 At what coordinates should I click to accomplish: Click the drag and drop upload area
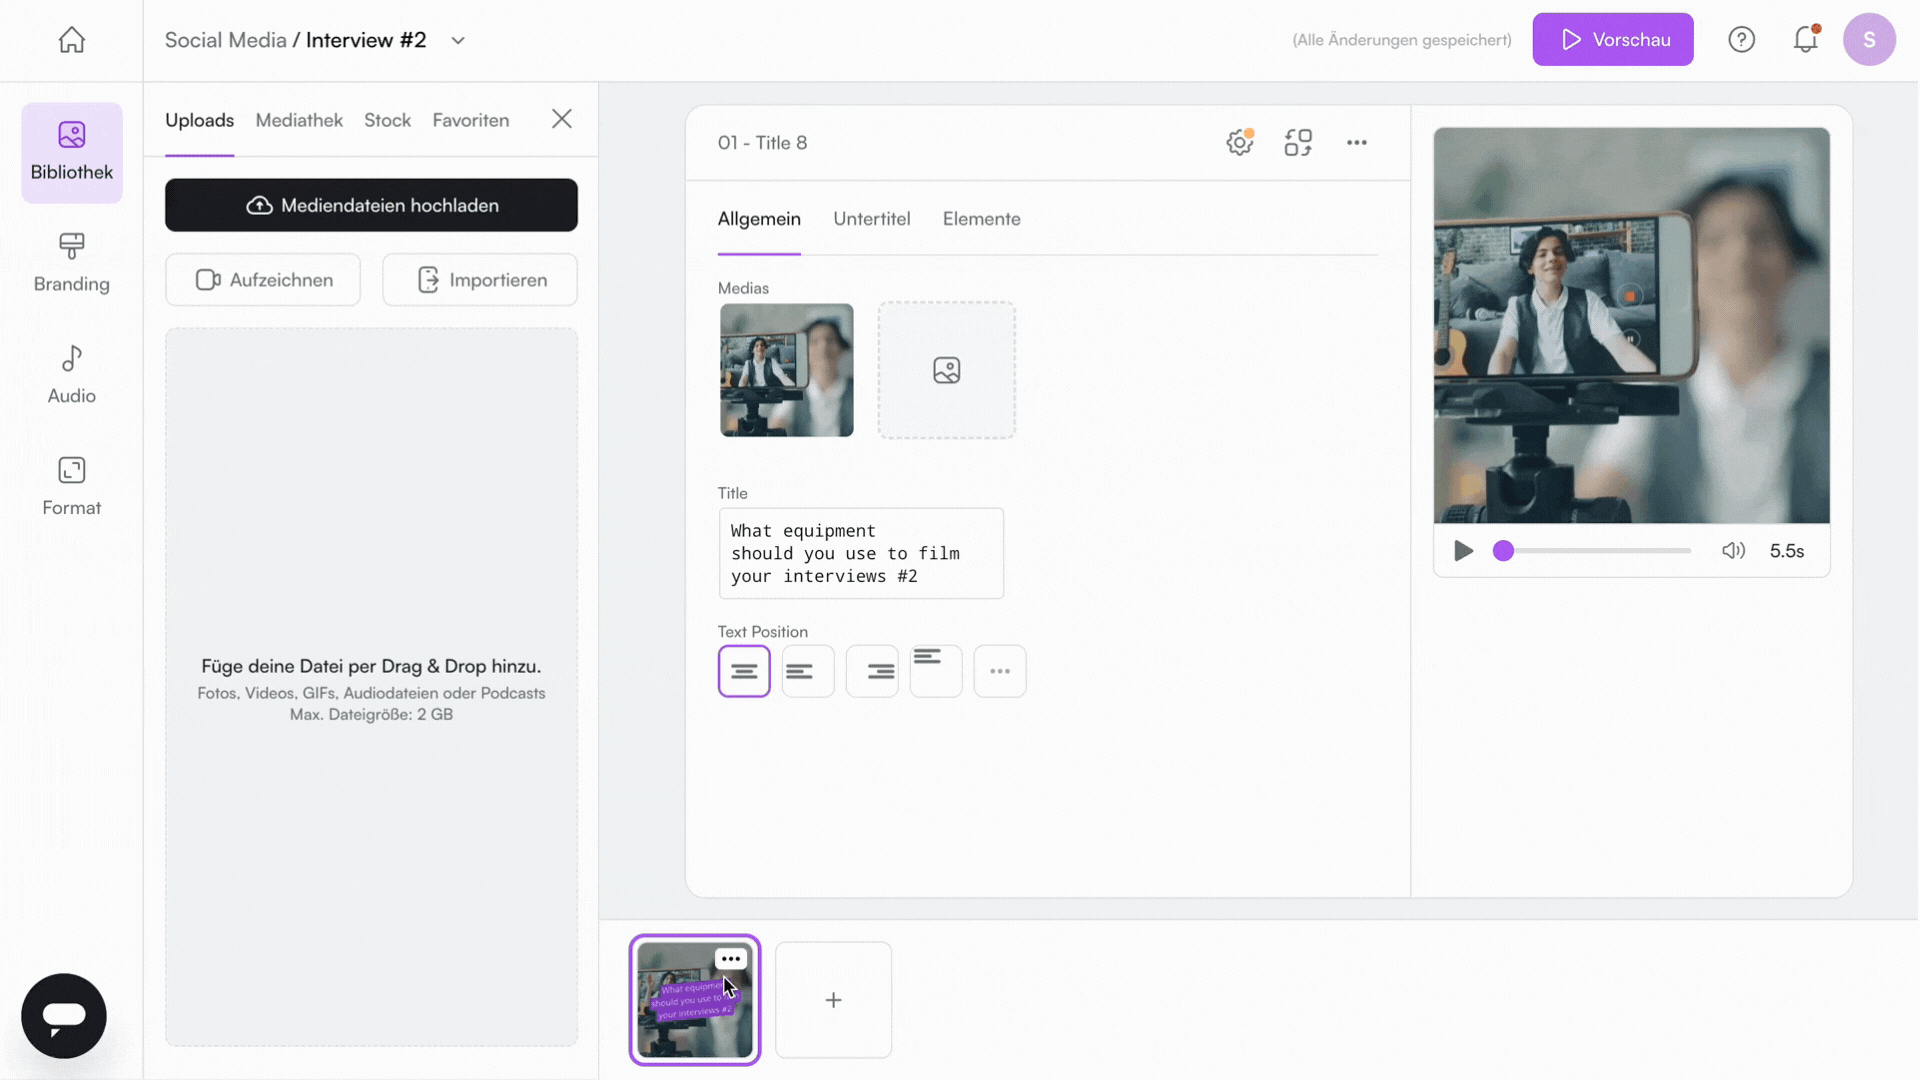371,687
